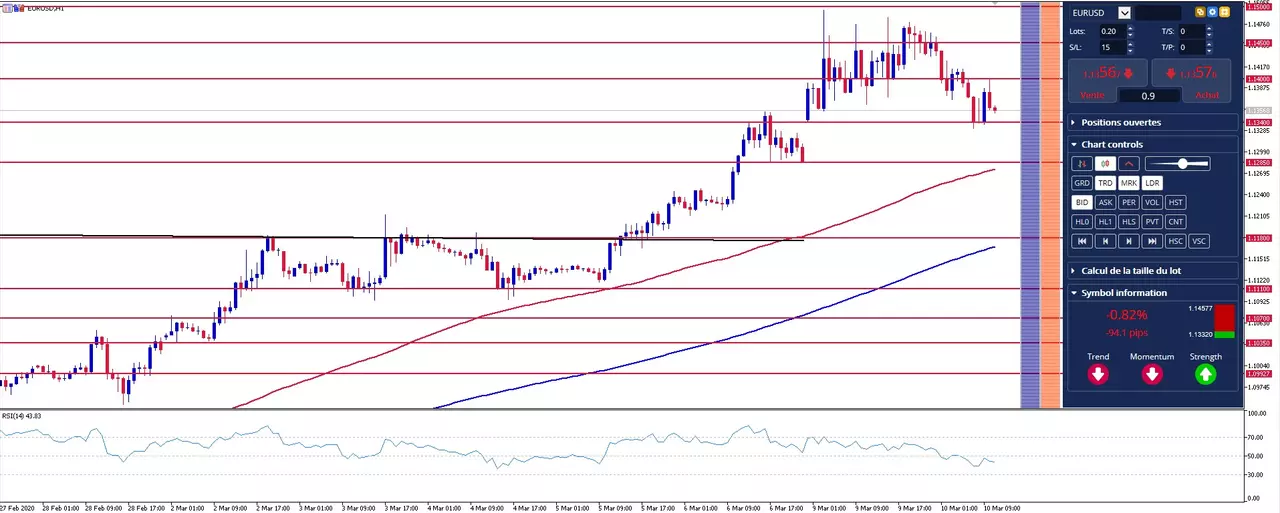This screenshot has height=513, width=1280.
Task: Toggle the TRD button
Action: pos(1105,183)
